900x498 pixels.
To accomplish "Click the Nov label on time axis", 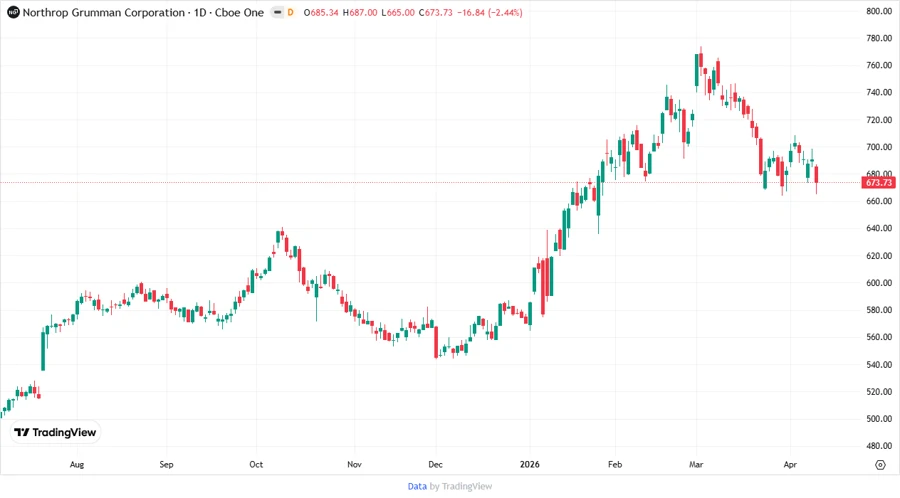I will coord(354,464).
